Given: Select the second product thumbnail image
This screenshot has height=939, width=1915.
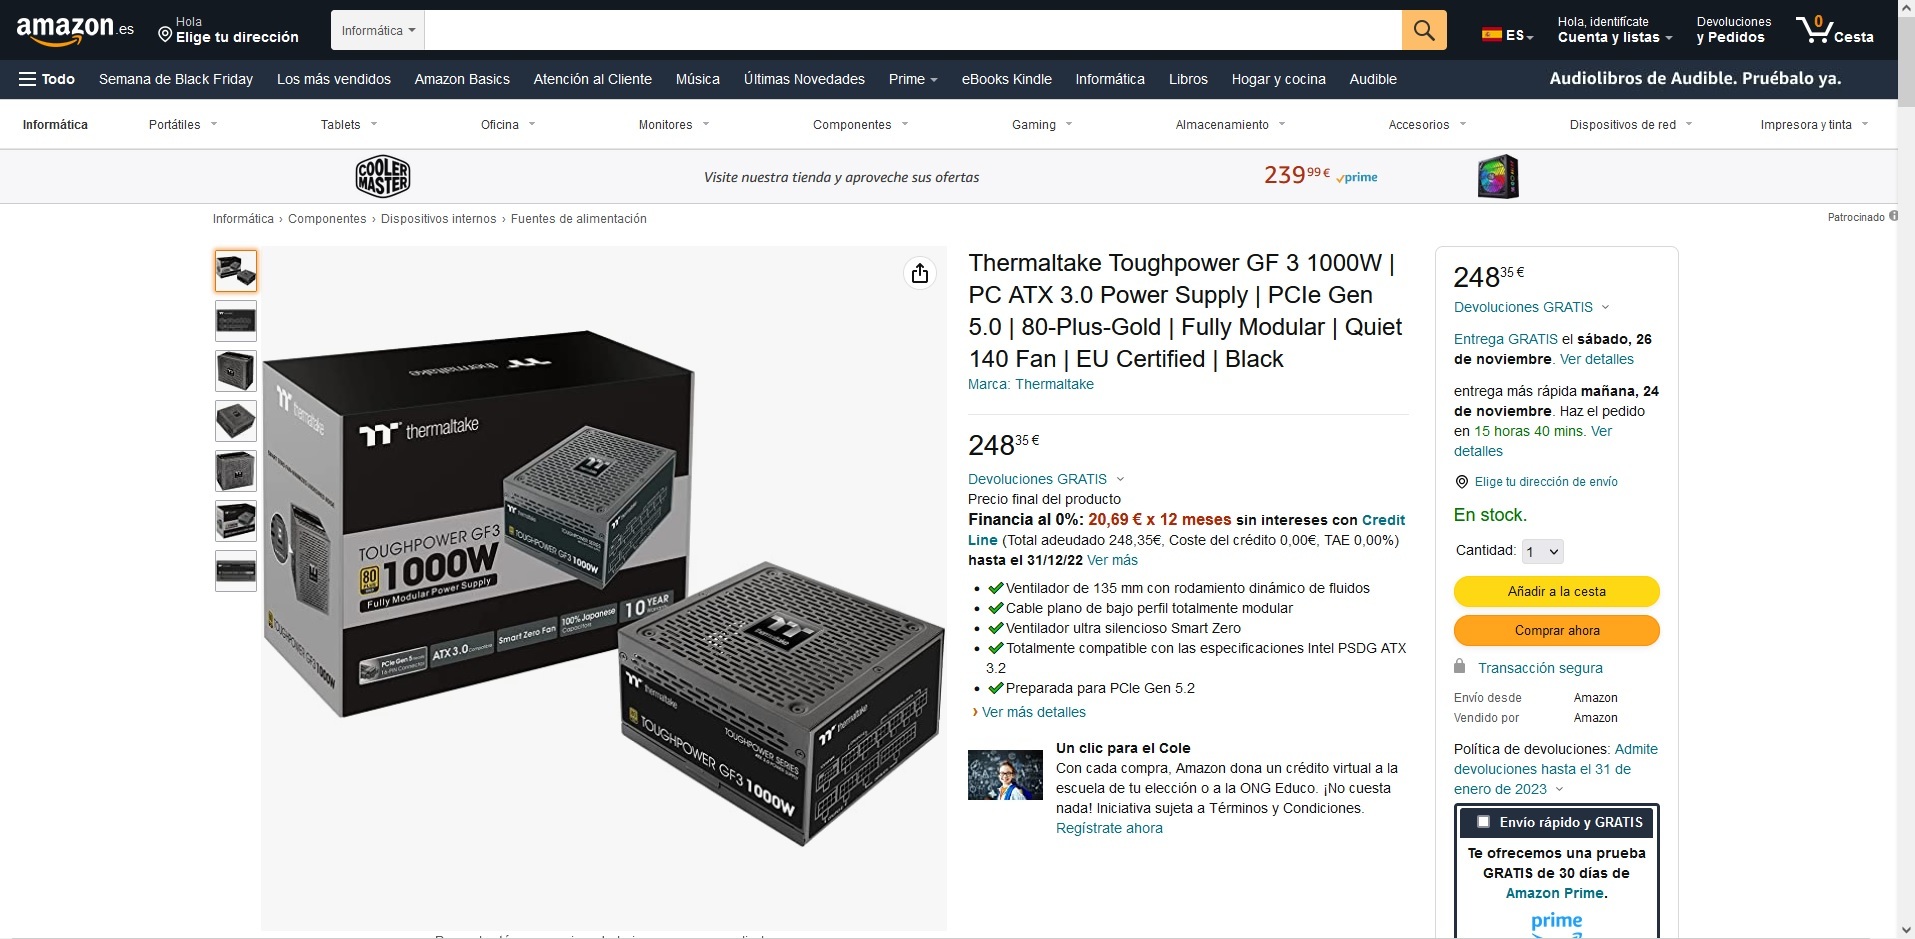Looking at the screenshot, I should pyautogui.click(x=236, y=321).
